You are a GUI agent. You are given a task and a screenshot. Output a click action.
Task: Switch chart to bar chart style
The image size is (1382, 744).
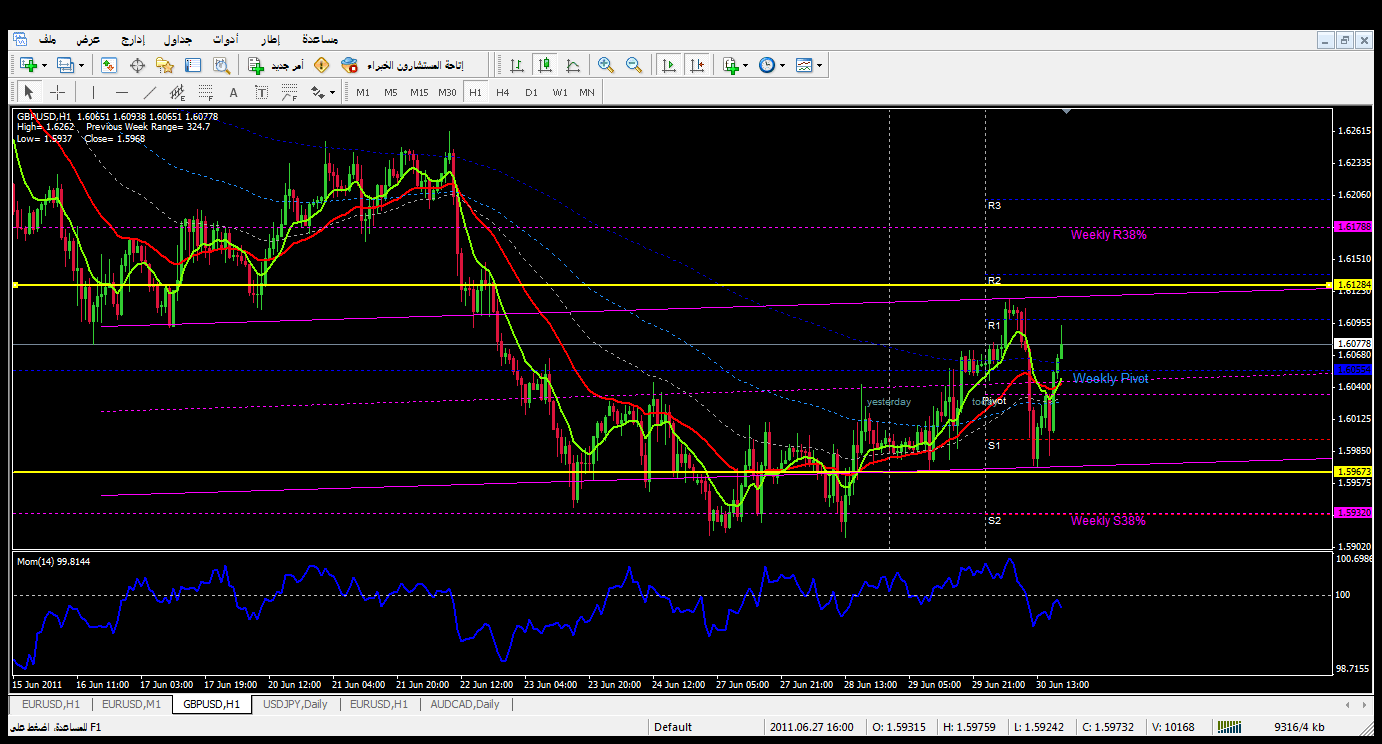(517, 65)
